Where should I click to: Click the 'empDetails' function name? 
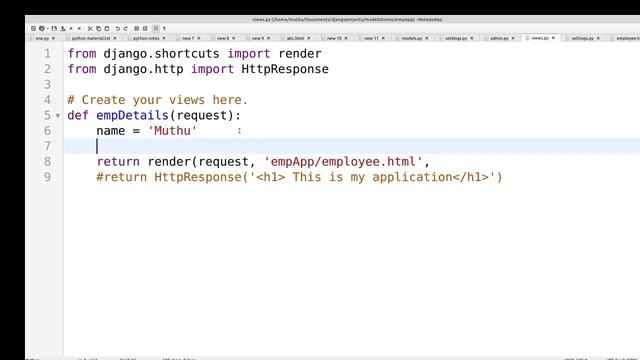[x=132, y=116]
